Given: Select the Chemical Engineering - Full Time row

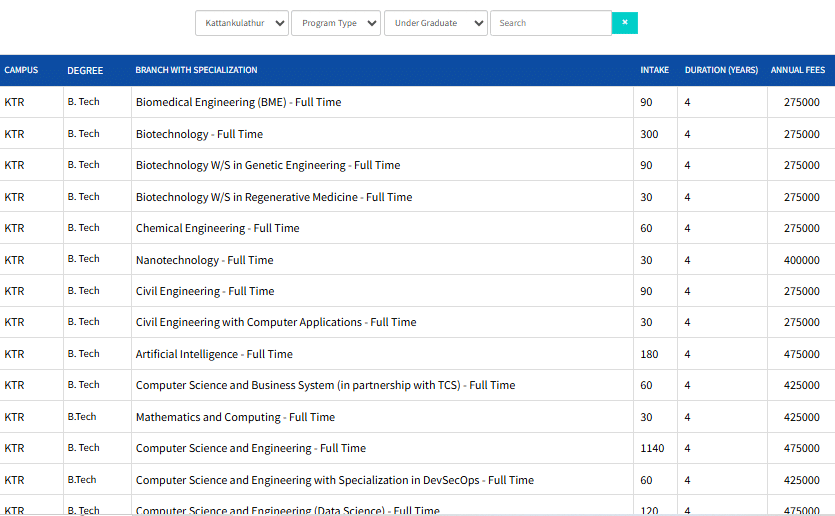Looking at the screenshot, I should pyautogui.click(x=217, y=228).
